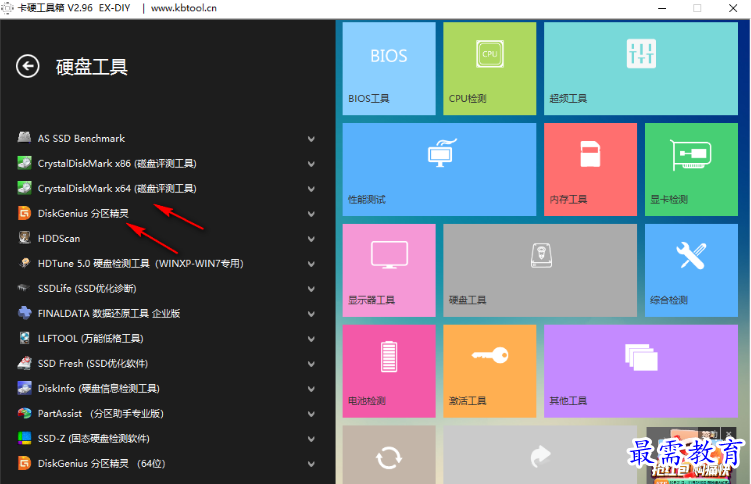The height and width of the screenshot is (484, 751).
Task: Click the CrystalDiskMark x64 icon
Action: [24, 188]
